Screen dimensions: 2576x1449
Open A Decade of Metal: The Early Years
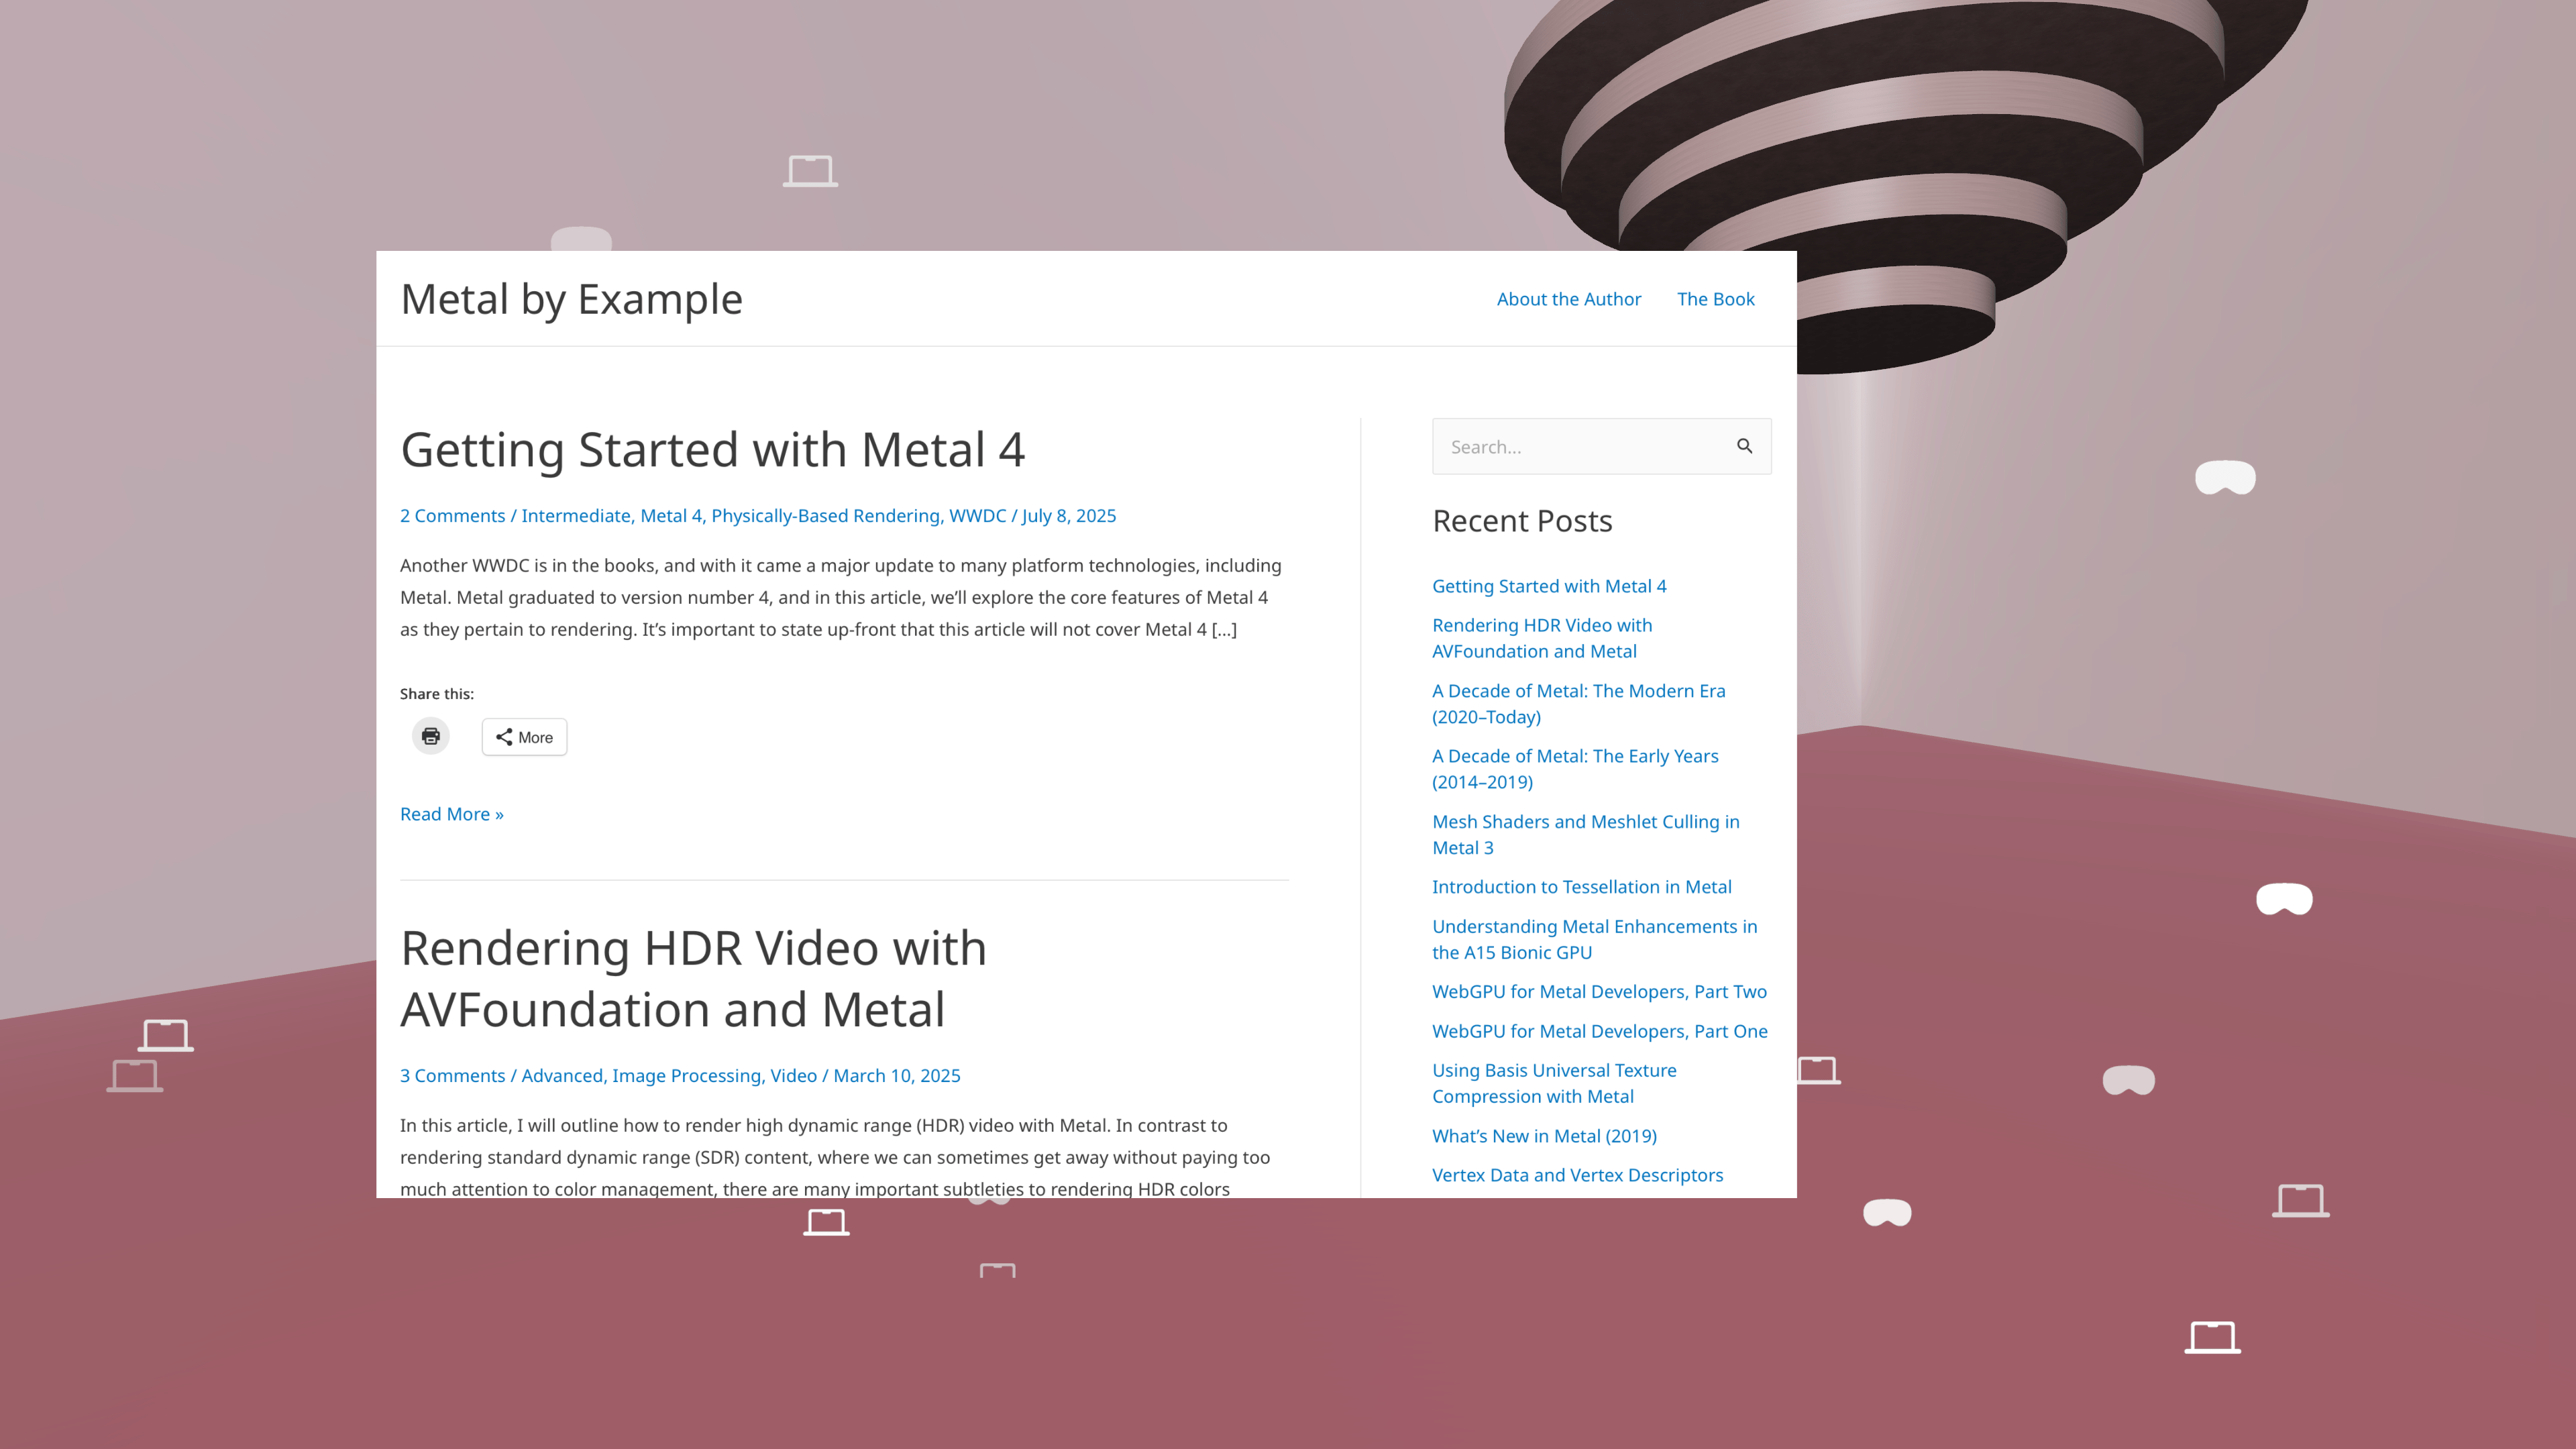1575,769
